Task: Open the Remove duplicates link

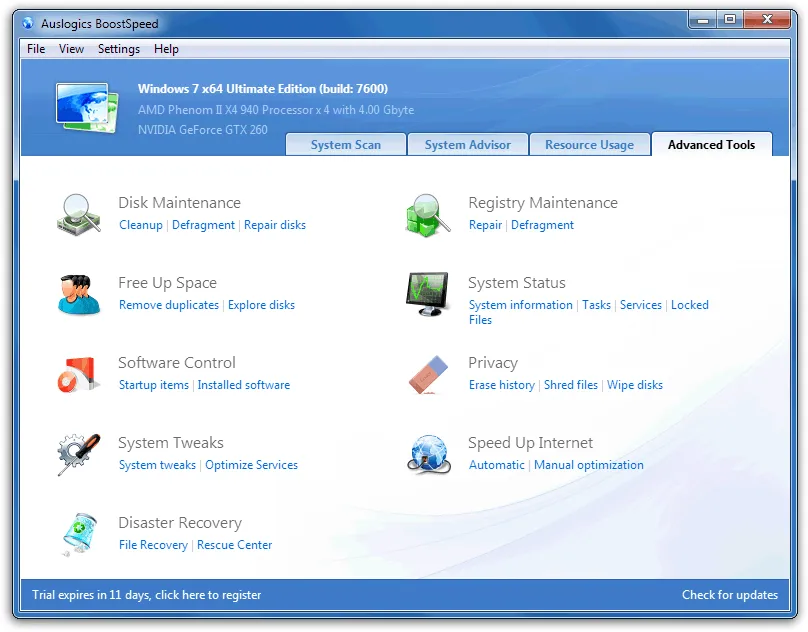Action: 168,305
